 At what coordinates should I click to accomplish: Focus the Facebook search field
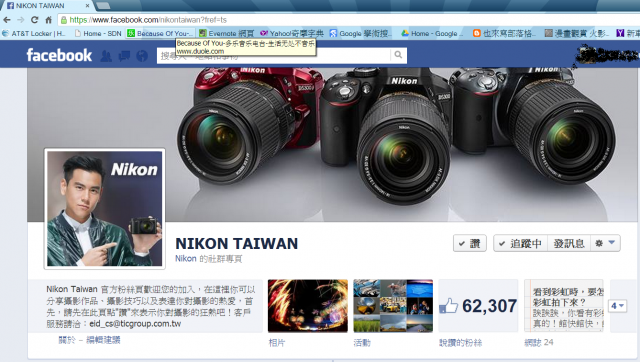(x=273, y=55)
